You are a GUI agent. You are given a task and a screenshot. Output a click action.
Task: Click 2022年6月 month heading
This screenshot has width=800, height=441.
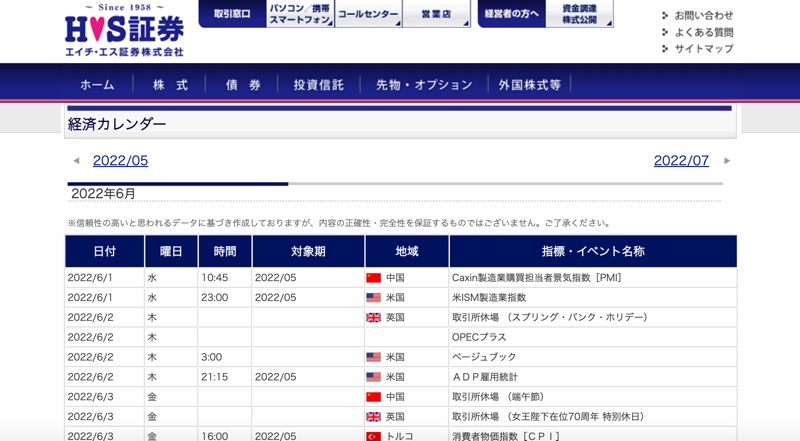coord(104,194)
